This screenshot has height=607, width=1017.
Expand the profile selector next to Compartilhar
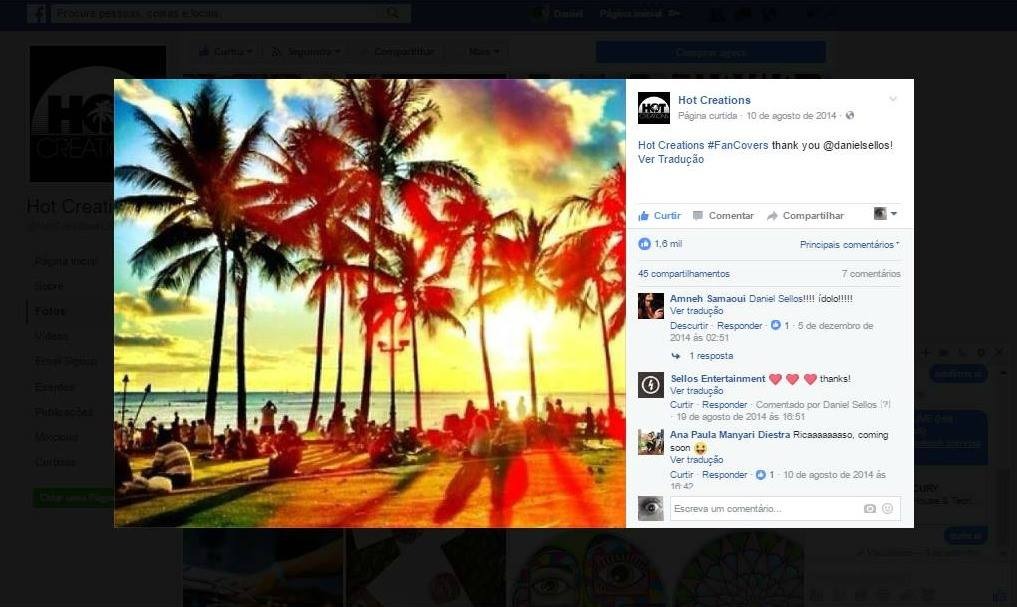pyautogui.click(x=885, y=214)
